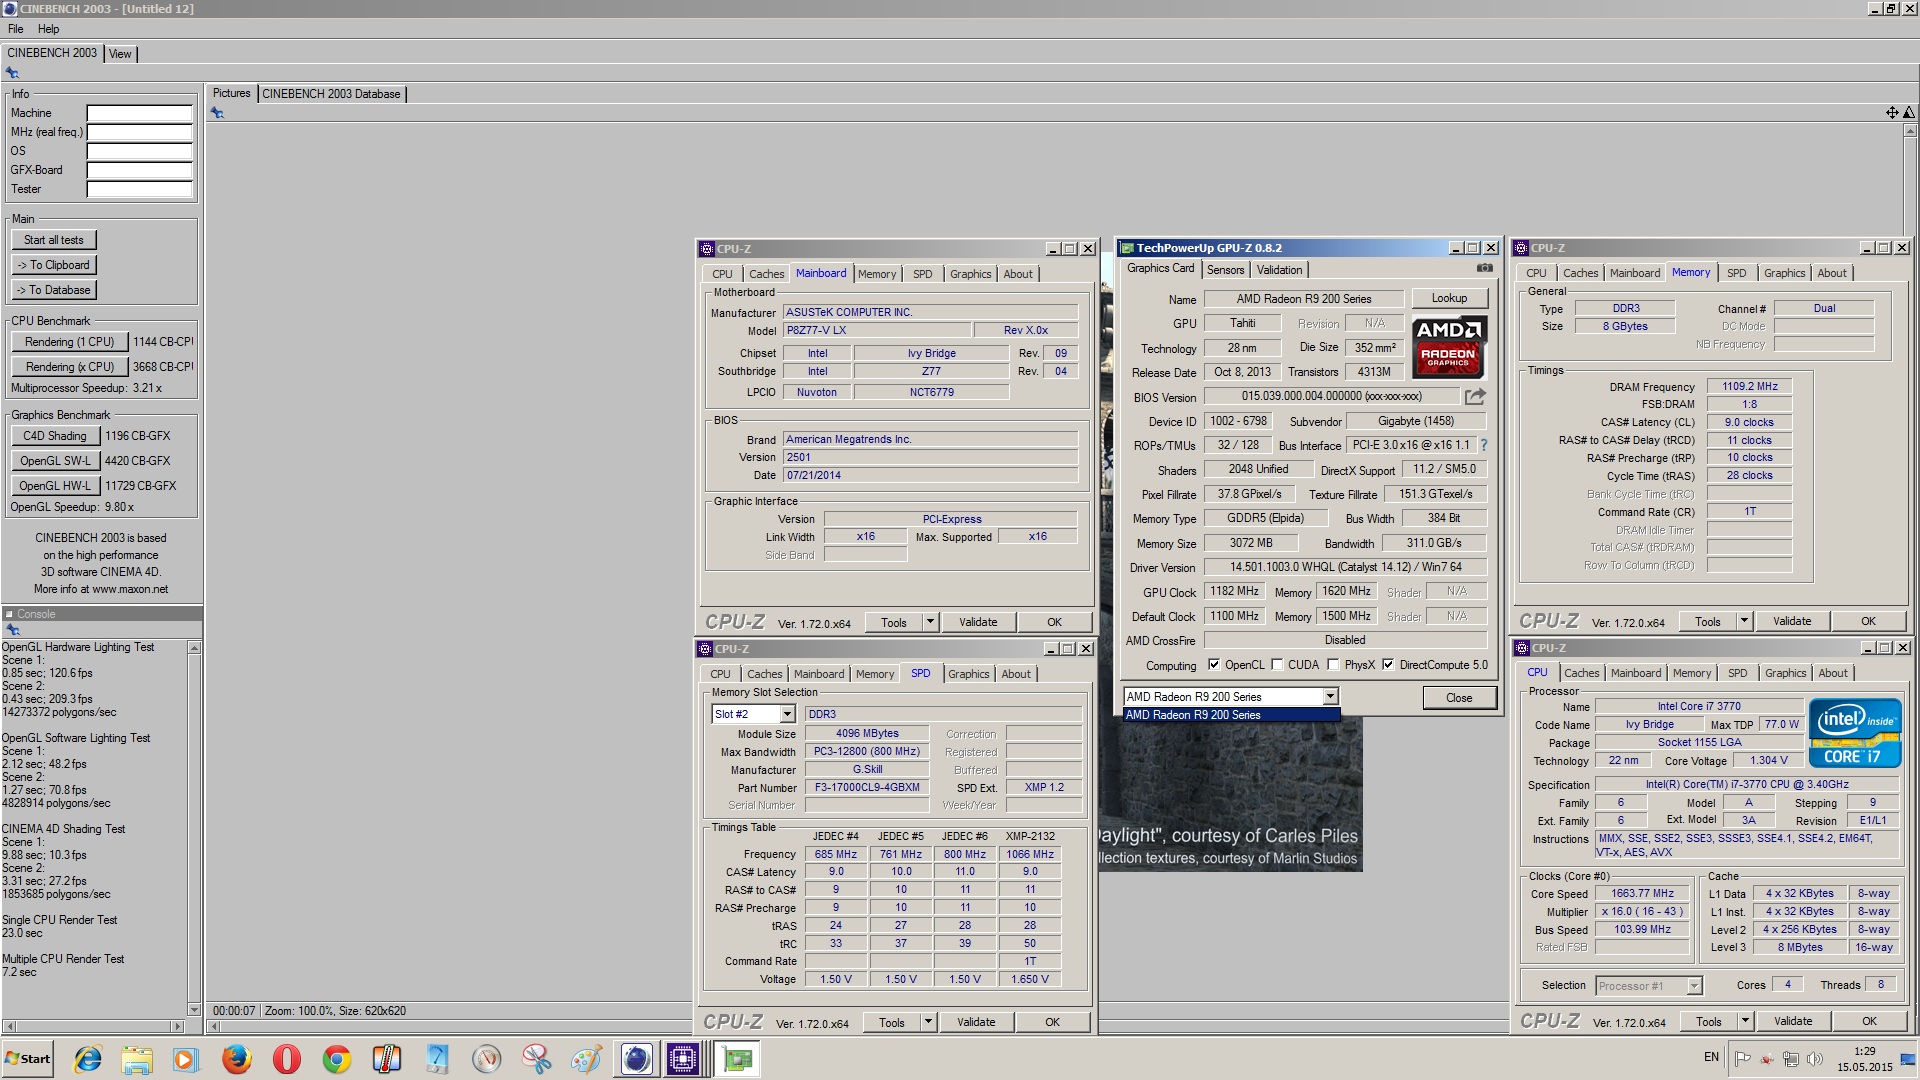Open the File menu
1920x1080 pixels.
coord(16,29)
